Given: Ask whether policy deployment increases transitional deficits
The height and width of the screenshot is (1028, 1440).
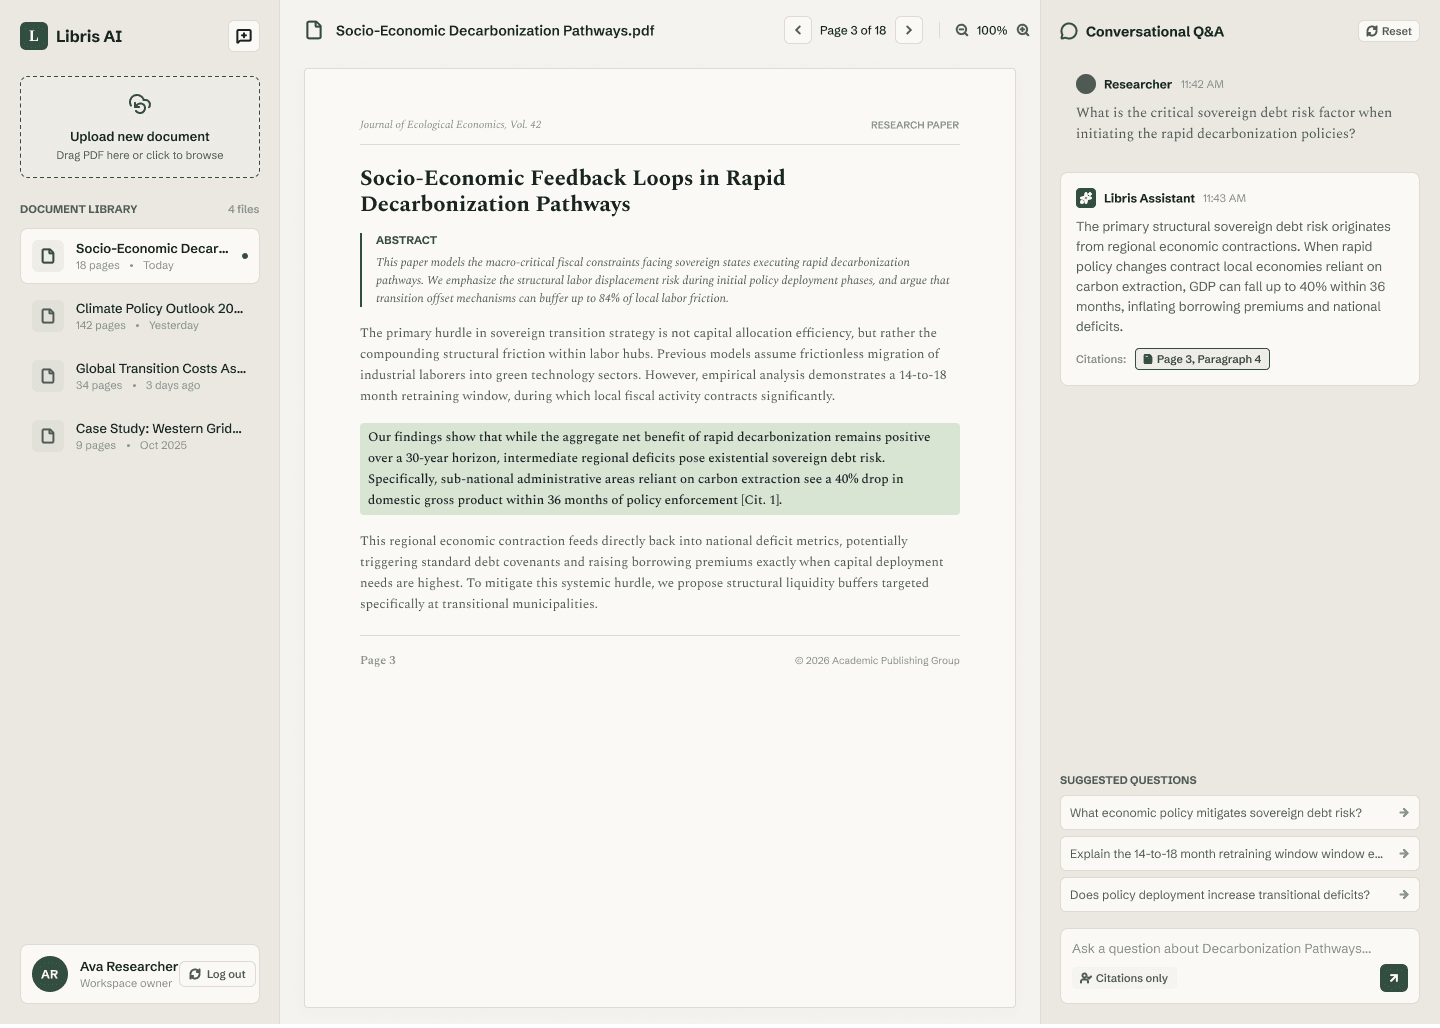Looking at the screenshot, I should tap(1240, 895).
